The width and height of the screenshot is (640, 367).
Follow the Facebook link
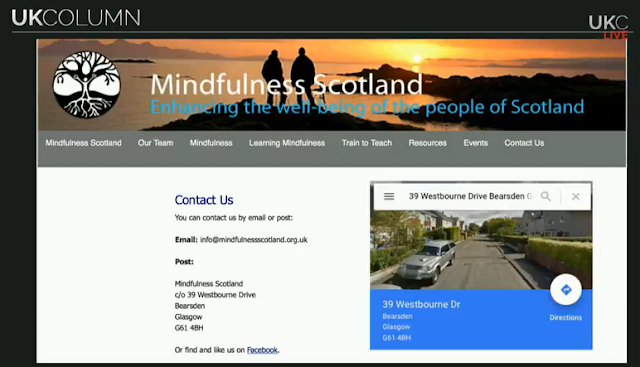pyautogui.click(x=262, y=350)
